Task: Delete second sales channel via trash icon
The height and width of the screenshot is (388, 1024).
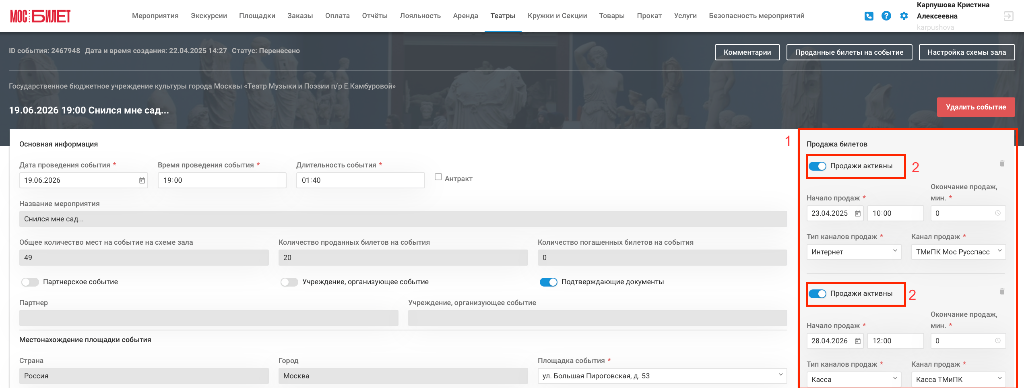Action: (x=1002, y=292)
